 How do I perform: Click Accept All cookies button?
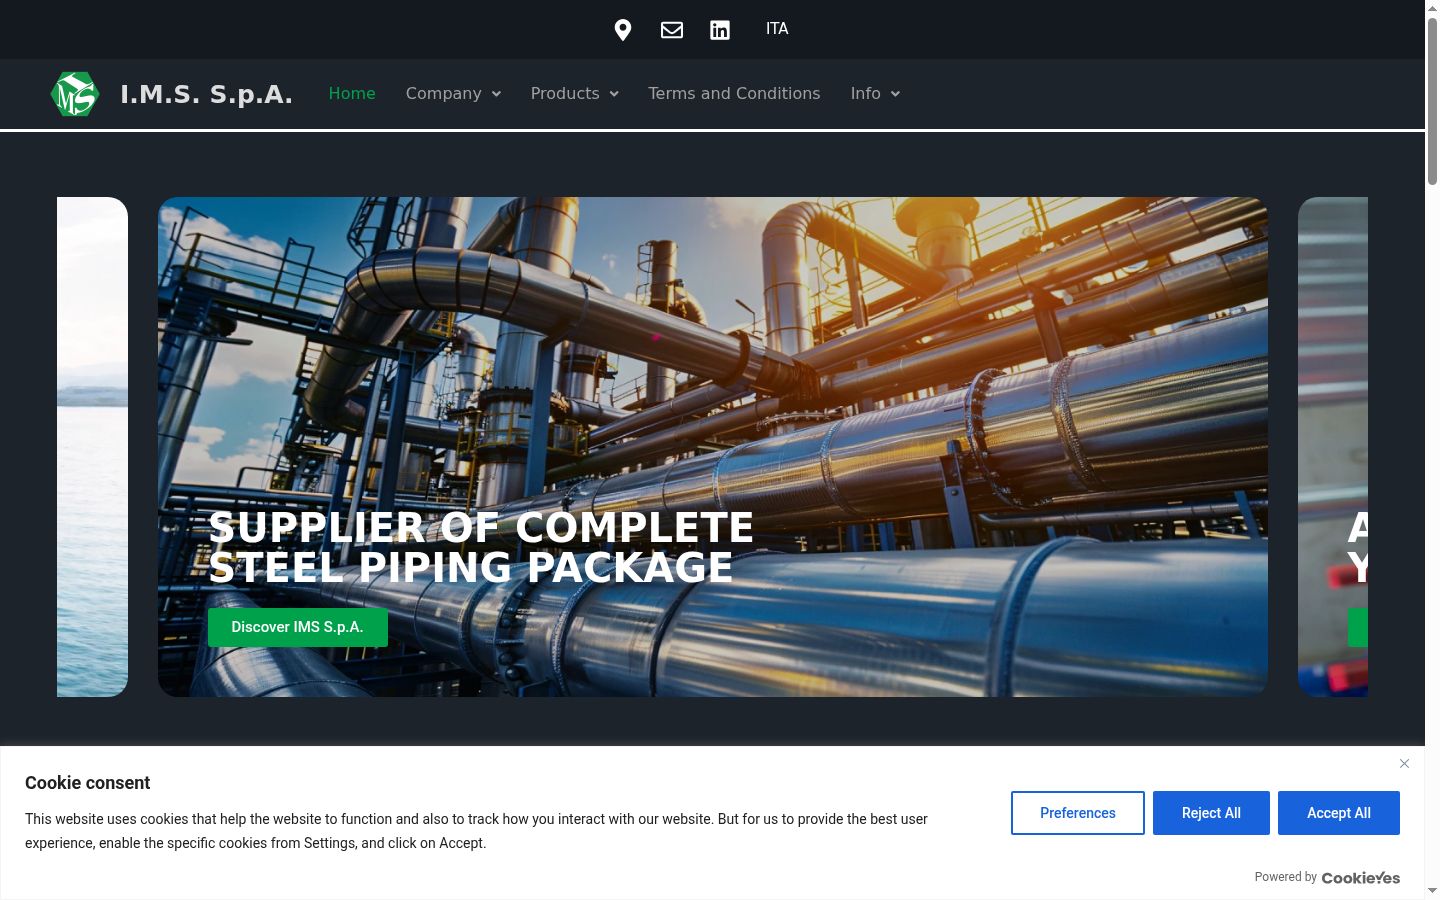pyautogui.click(x=1339, y=813)
